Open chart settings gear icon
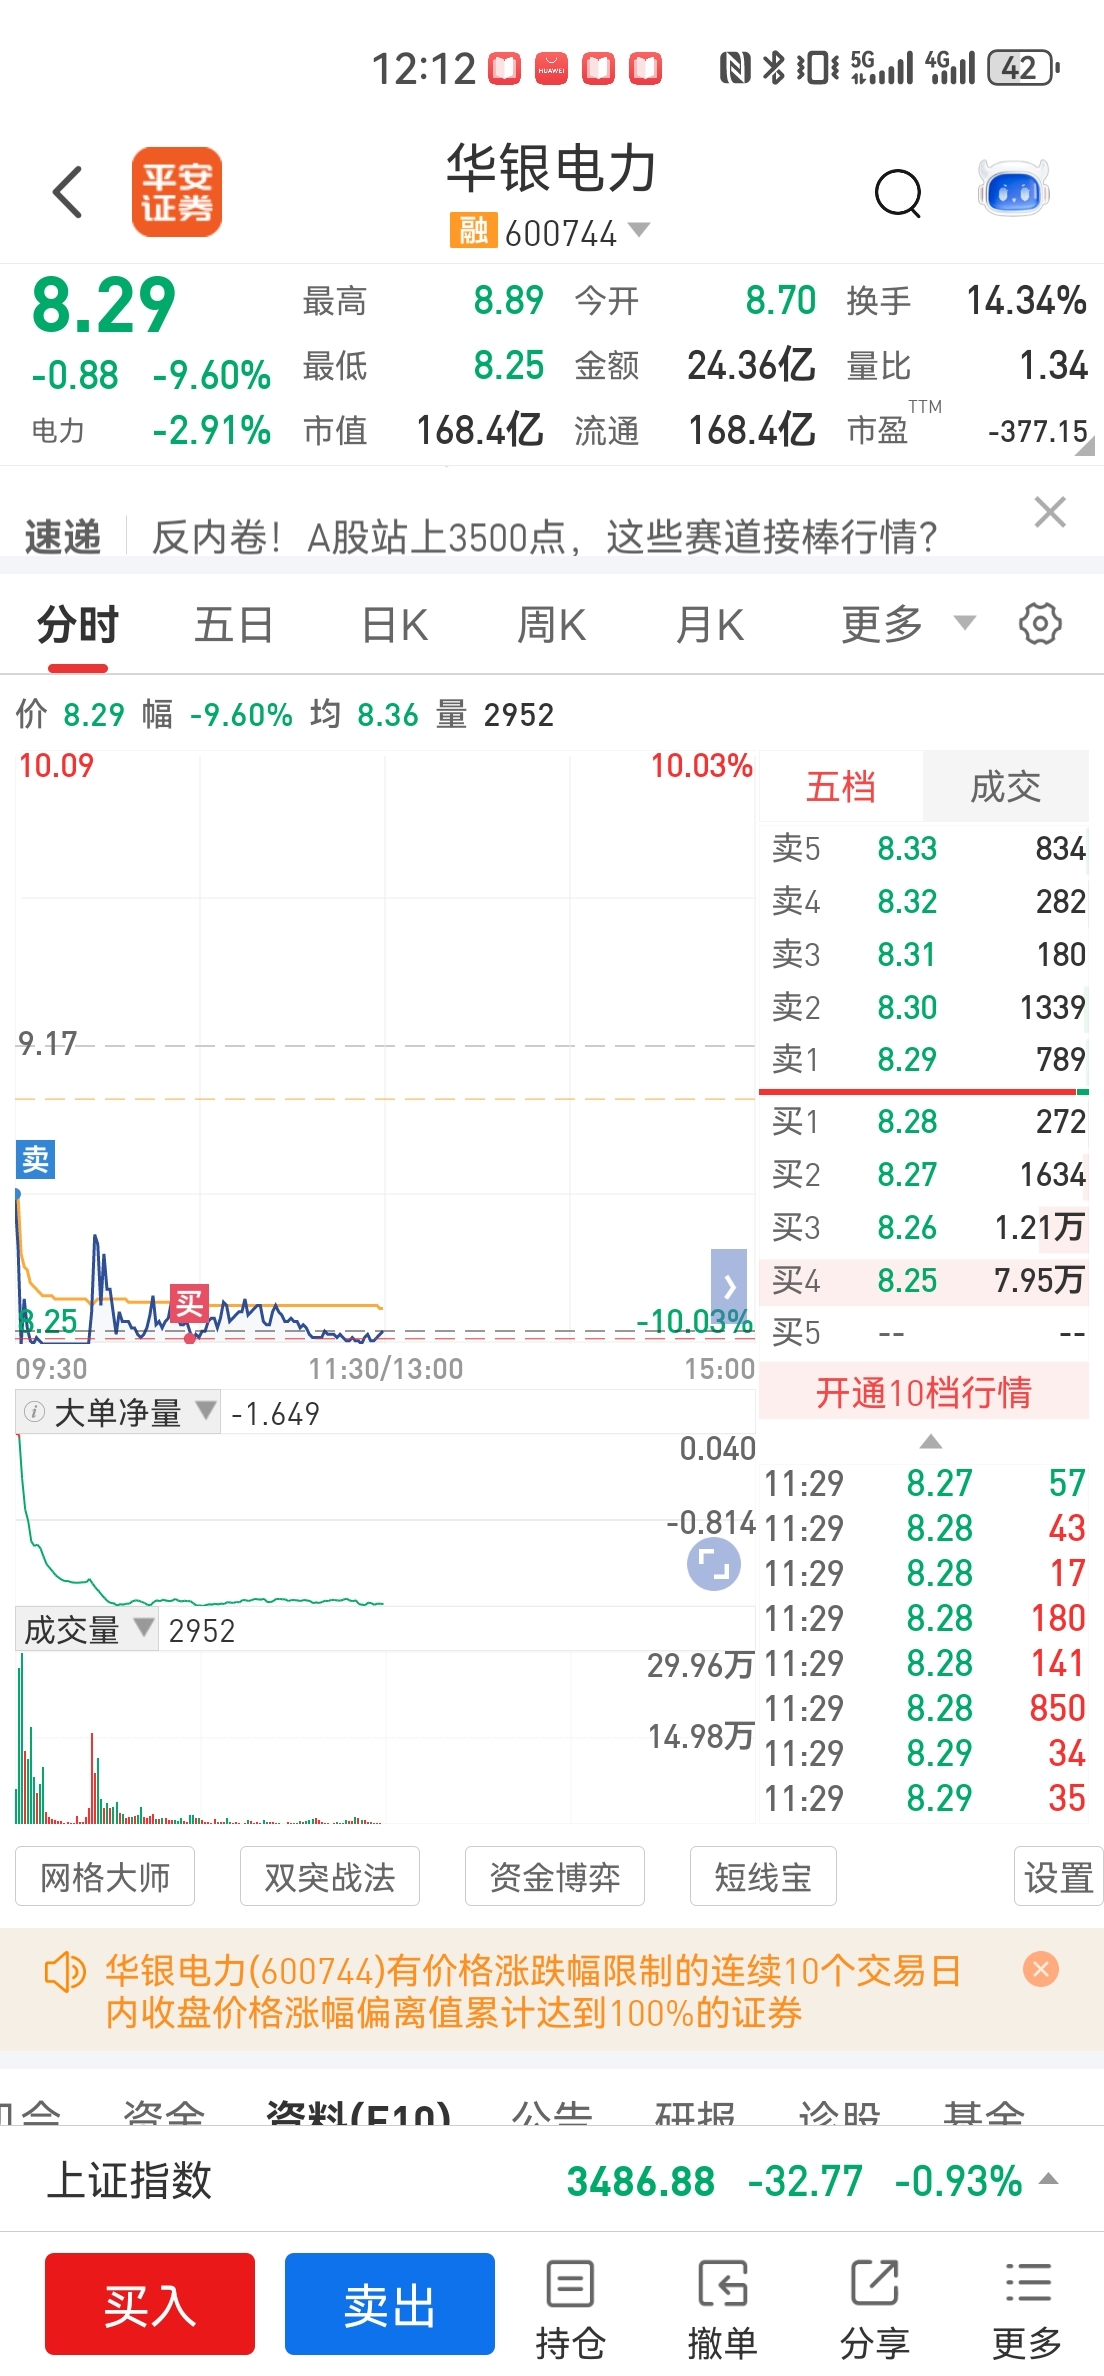This screenshot has width=1104, height=2376. coord(1040,624)
